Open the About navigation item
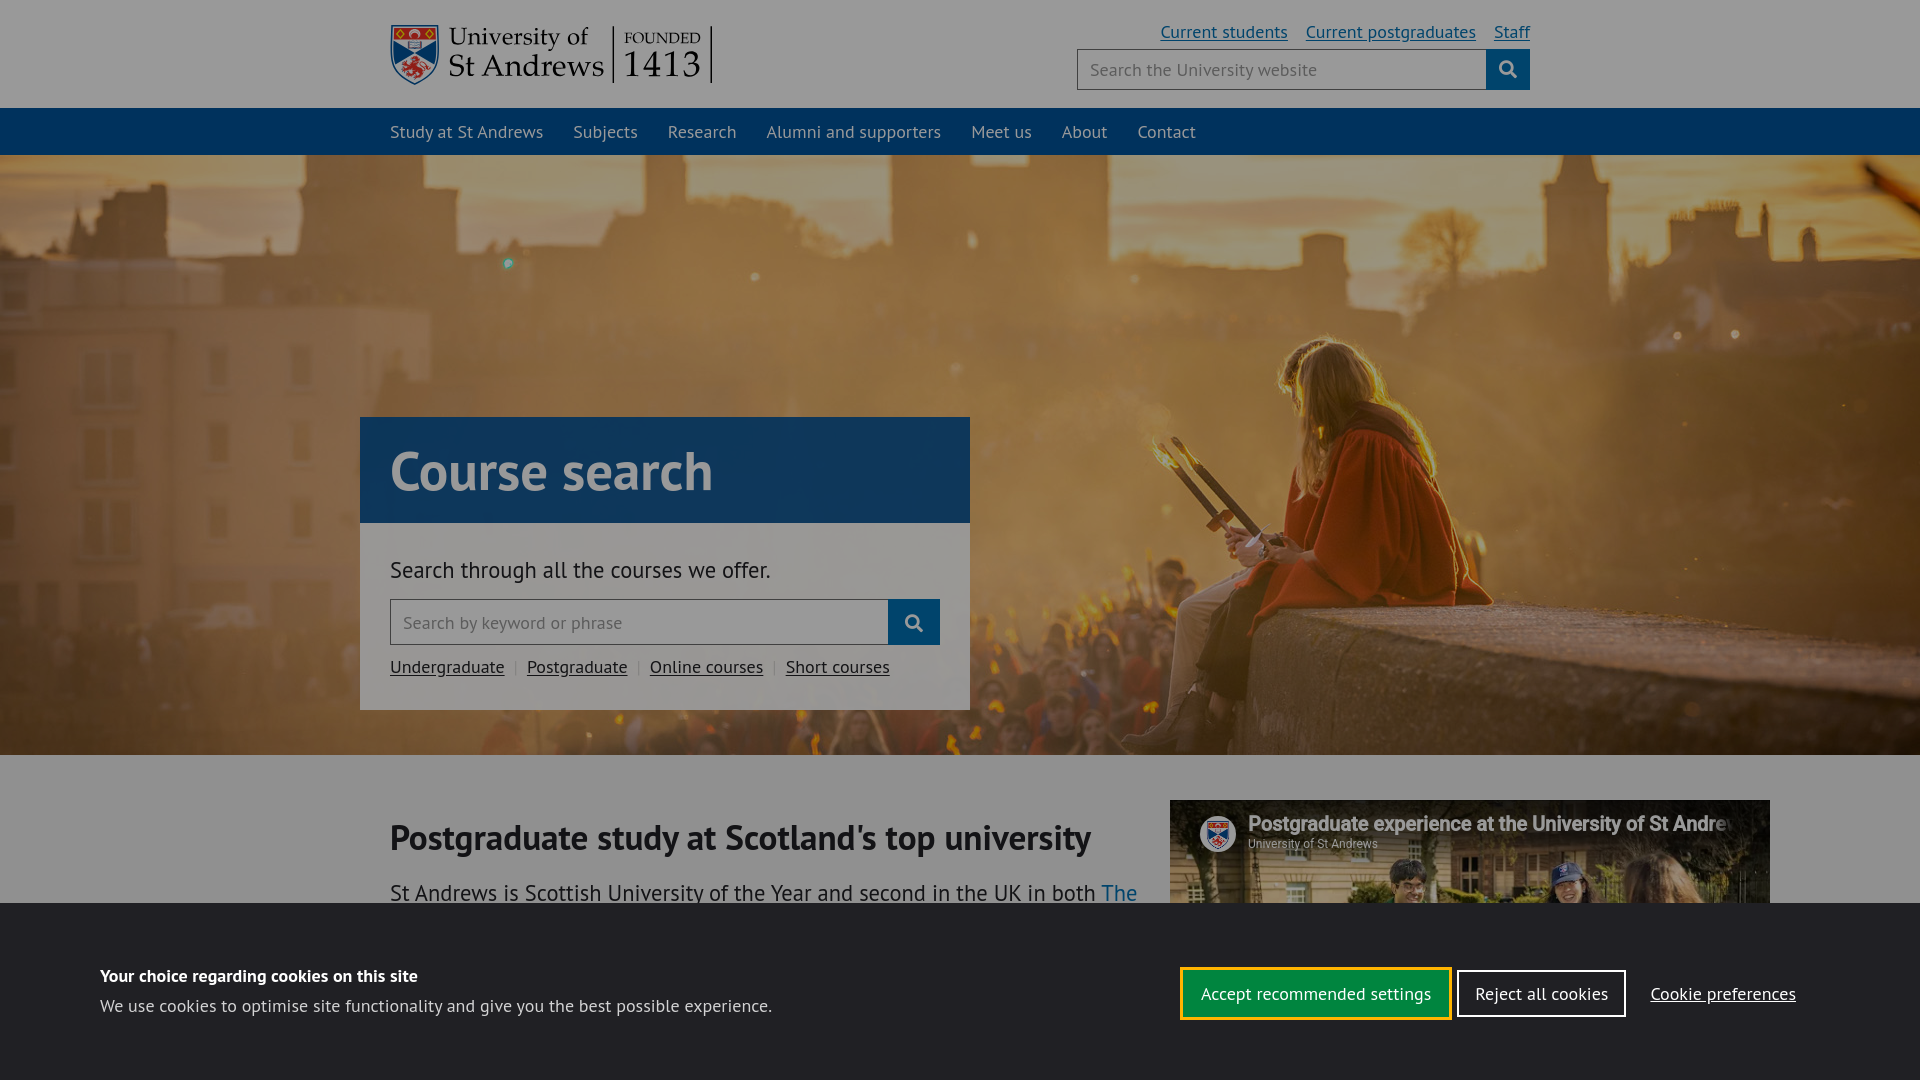The height and width of the screenshot is (1080, 1920). [x=1084, y=132]
